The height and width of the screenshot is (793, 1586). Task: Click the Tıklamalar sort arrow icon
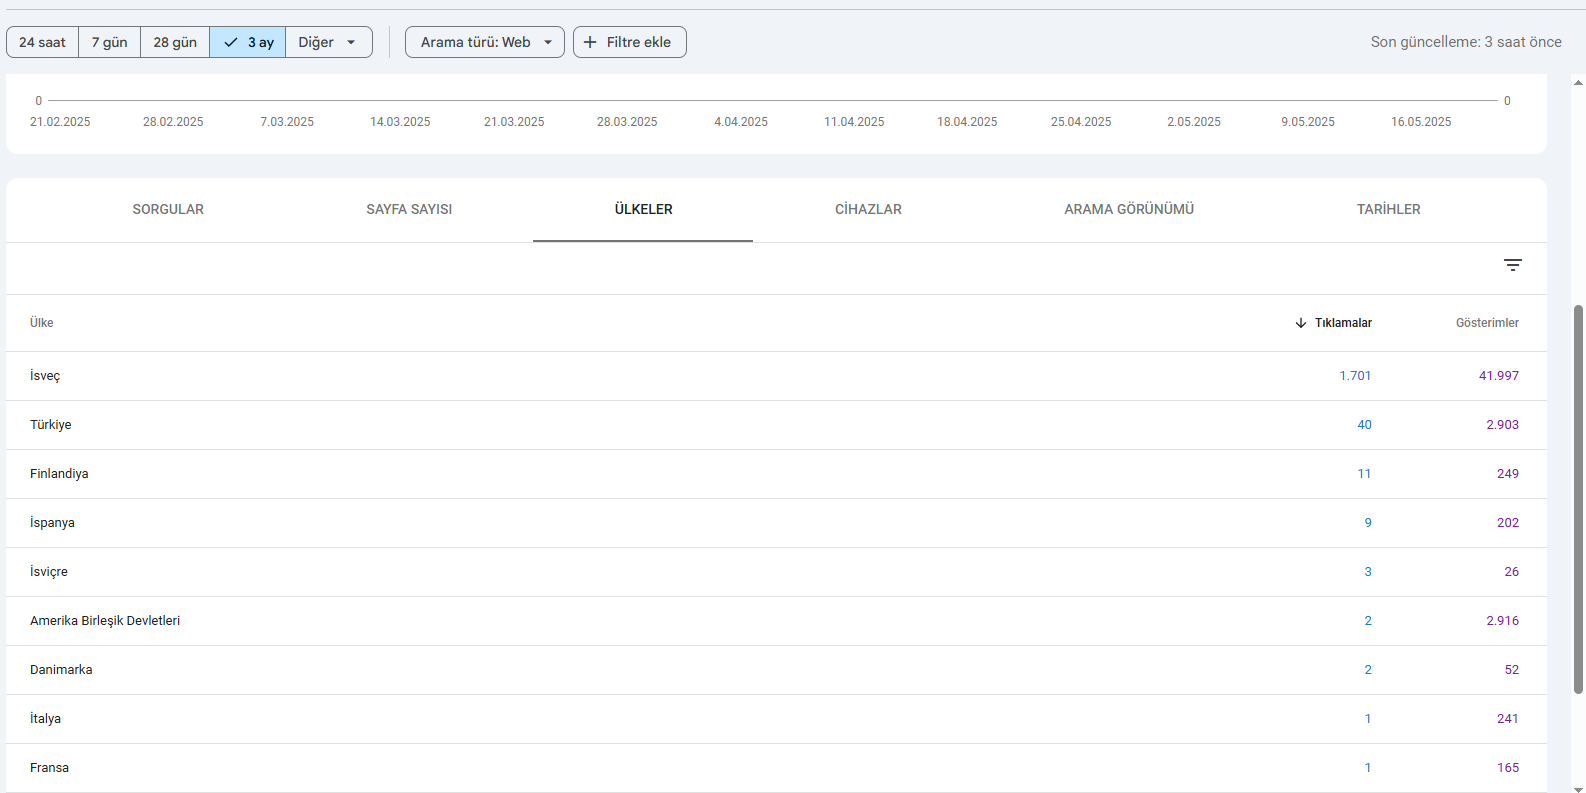click(1301, 323)
